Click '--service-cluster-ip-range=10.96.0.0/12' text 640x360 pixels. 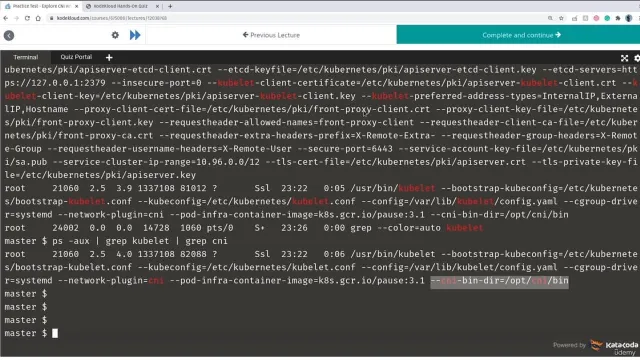(156, 162)
